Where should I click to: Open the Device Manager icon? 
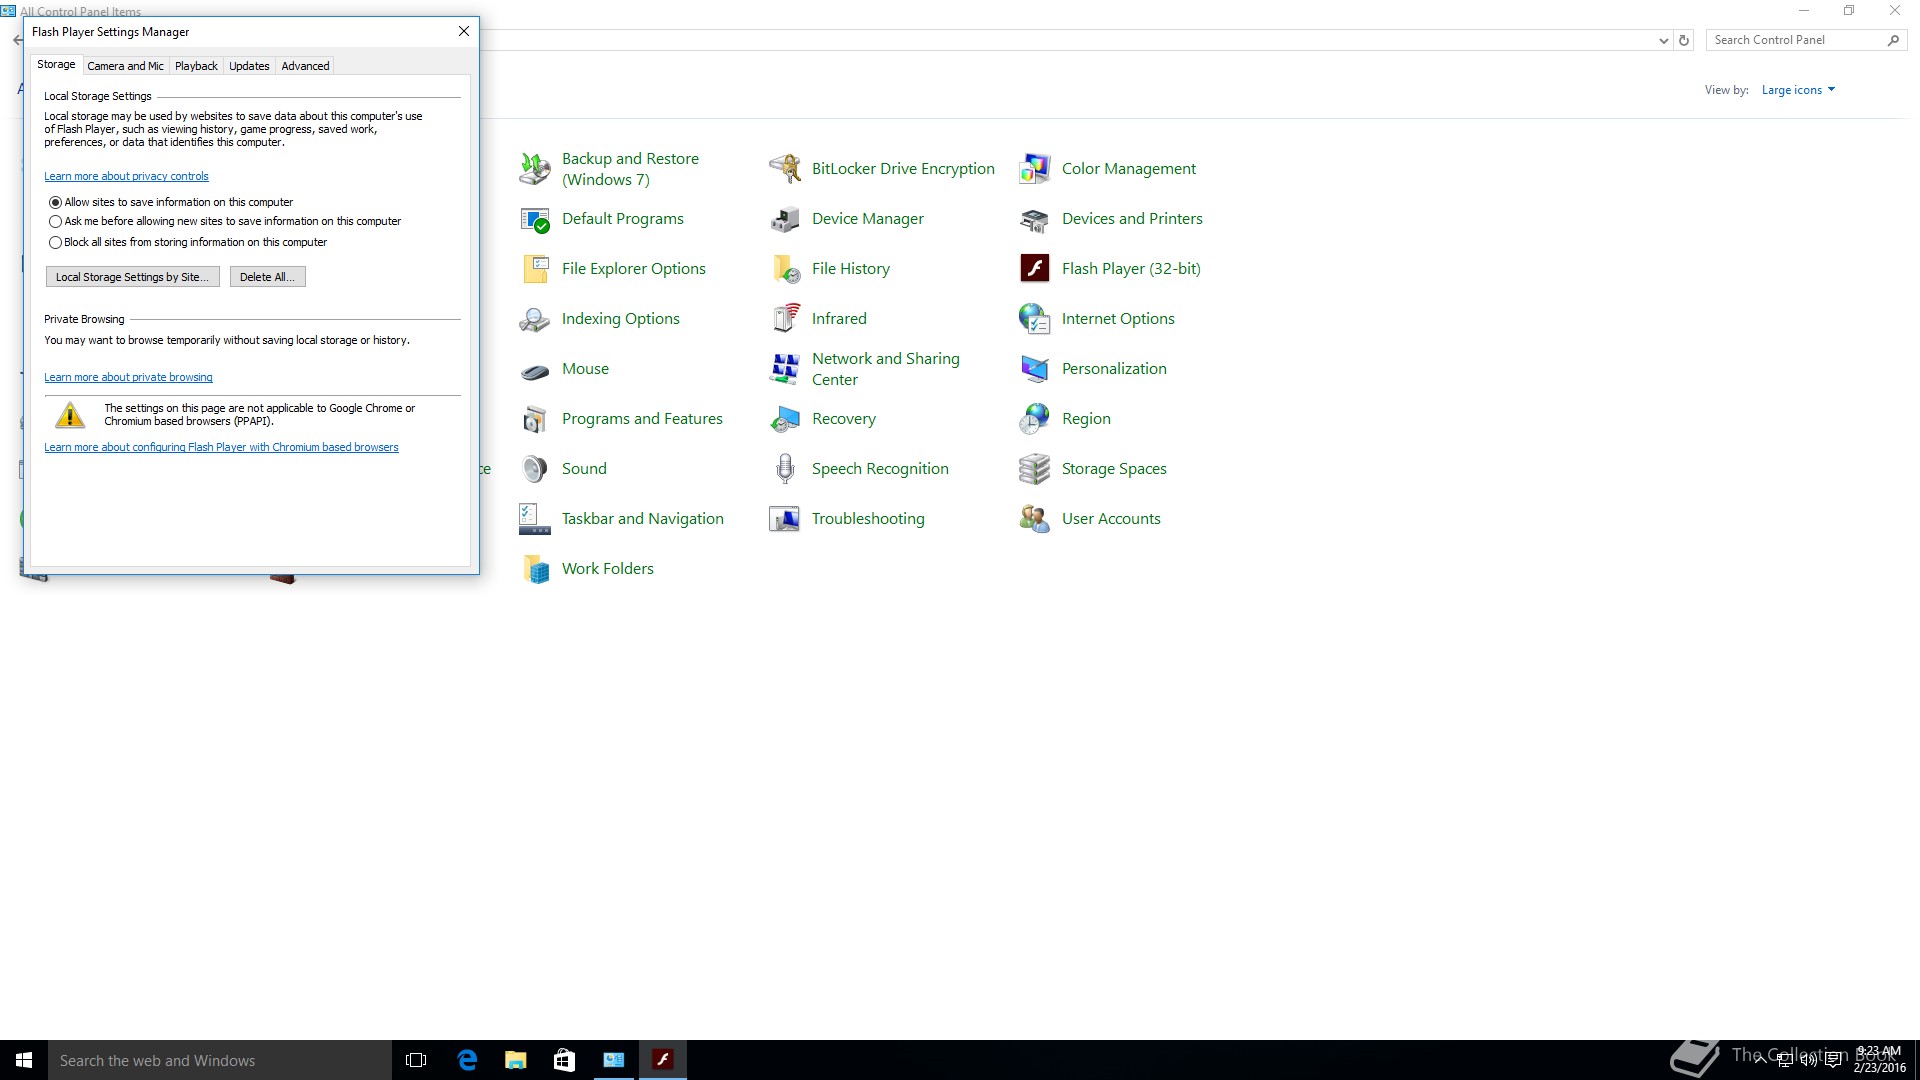[785, 219]
